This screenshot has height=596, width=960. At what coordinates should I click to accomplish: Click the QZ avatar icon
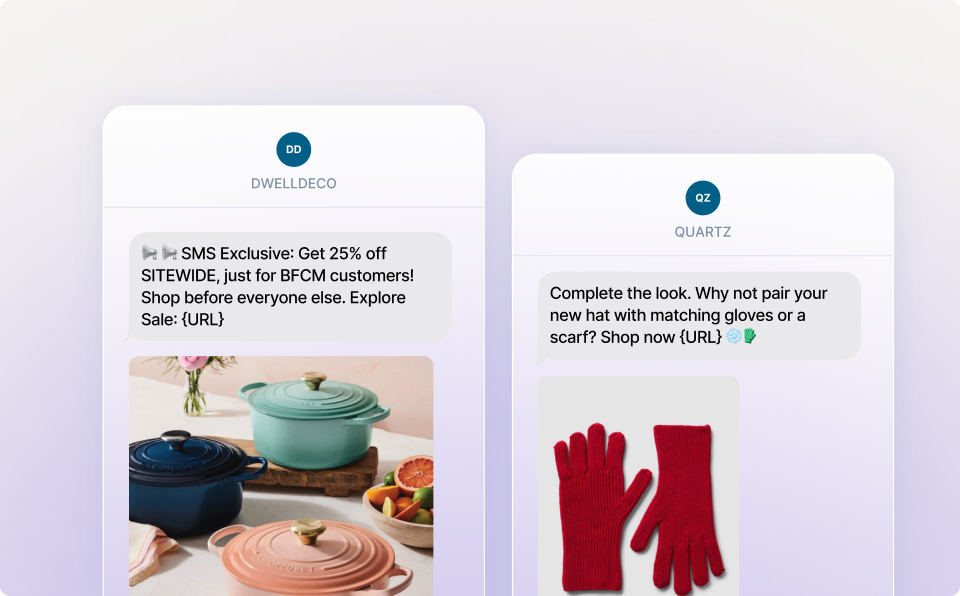click(x=703, y=198)
